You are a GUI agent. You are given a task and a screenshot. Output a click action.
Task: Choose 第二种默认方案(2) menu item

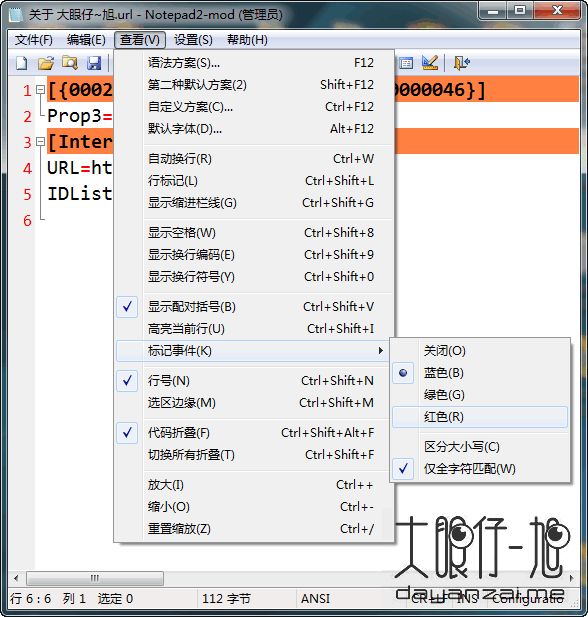click(x=255, y=85)
